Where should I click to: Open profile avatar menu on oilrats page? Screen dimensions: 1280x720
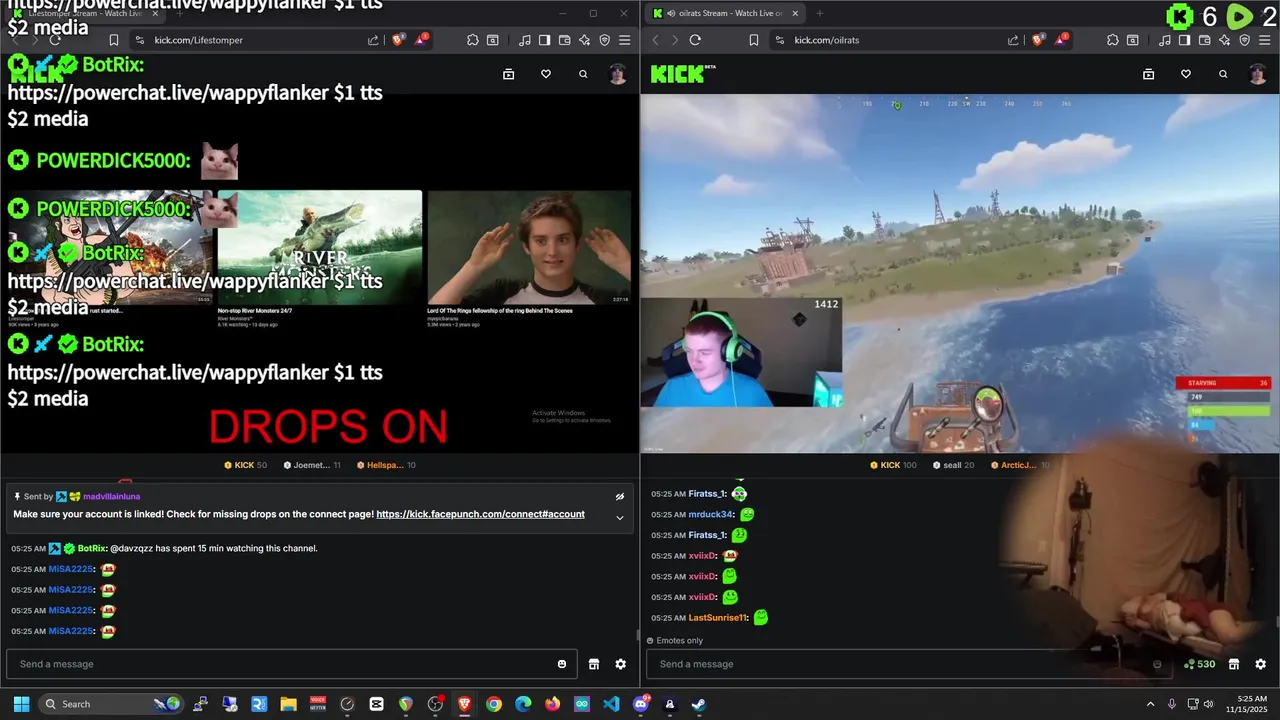1258,74
